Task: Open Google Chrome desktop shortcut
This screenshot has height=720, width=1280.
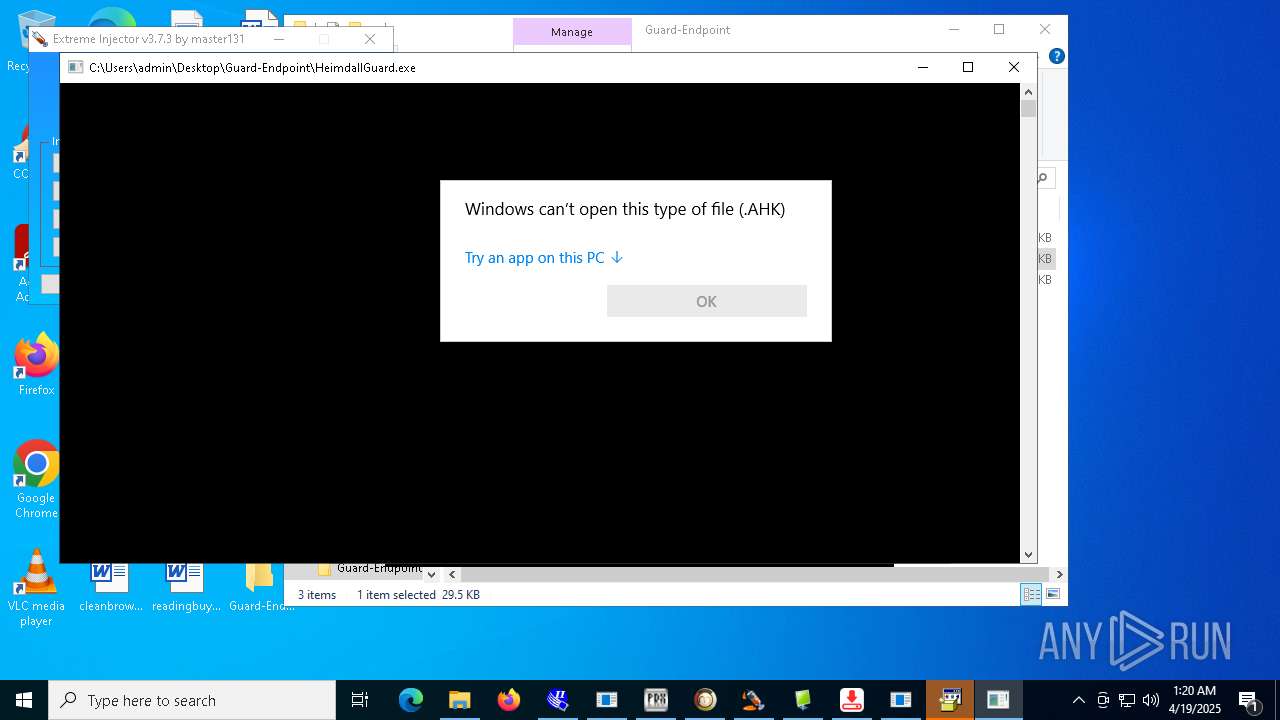Action: [36, 480]
